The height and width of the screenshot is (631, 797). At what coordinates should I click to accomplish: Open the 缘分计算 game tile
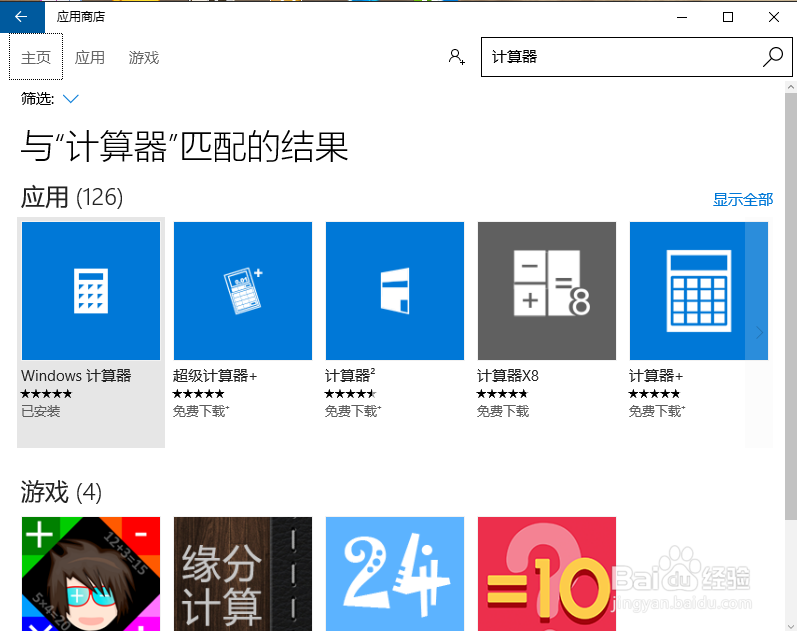(243, 574)
